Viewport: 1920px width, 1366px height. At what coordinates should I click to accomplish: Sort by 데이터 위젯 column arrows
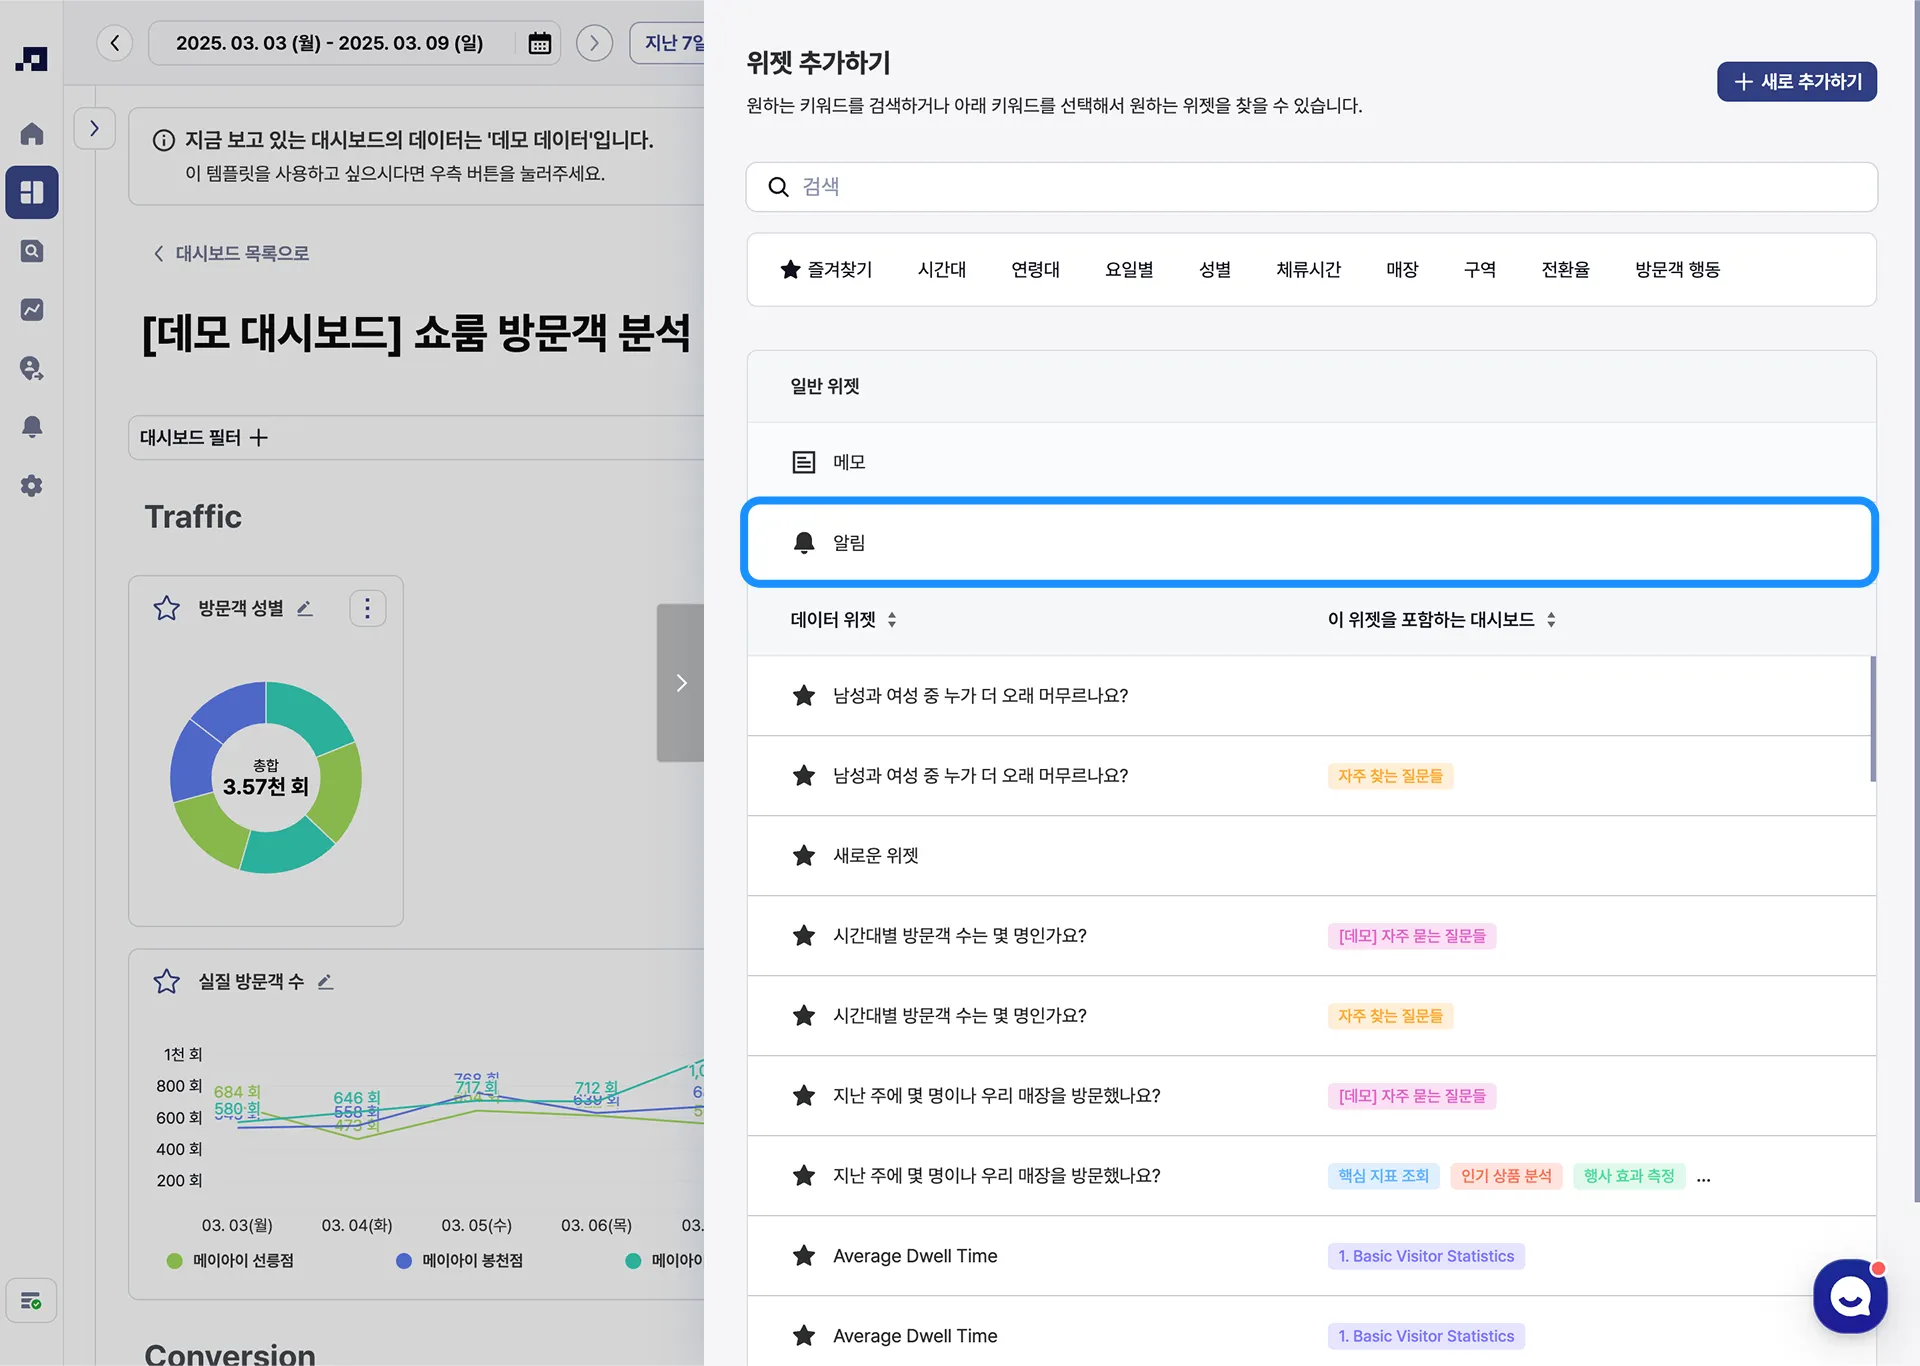(x=892, y=620)
